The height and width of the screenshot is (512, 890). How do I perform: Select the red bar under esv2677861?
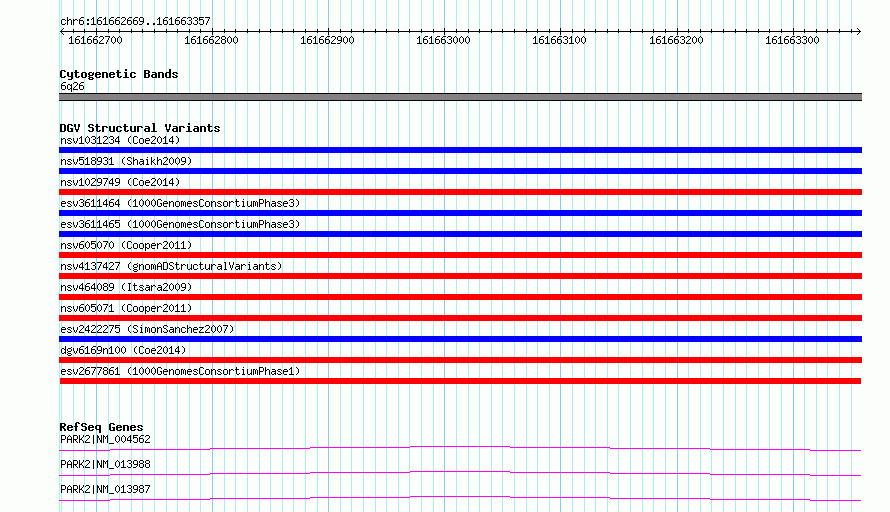(x=460, y=381)
